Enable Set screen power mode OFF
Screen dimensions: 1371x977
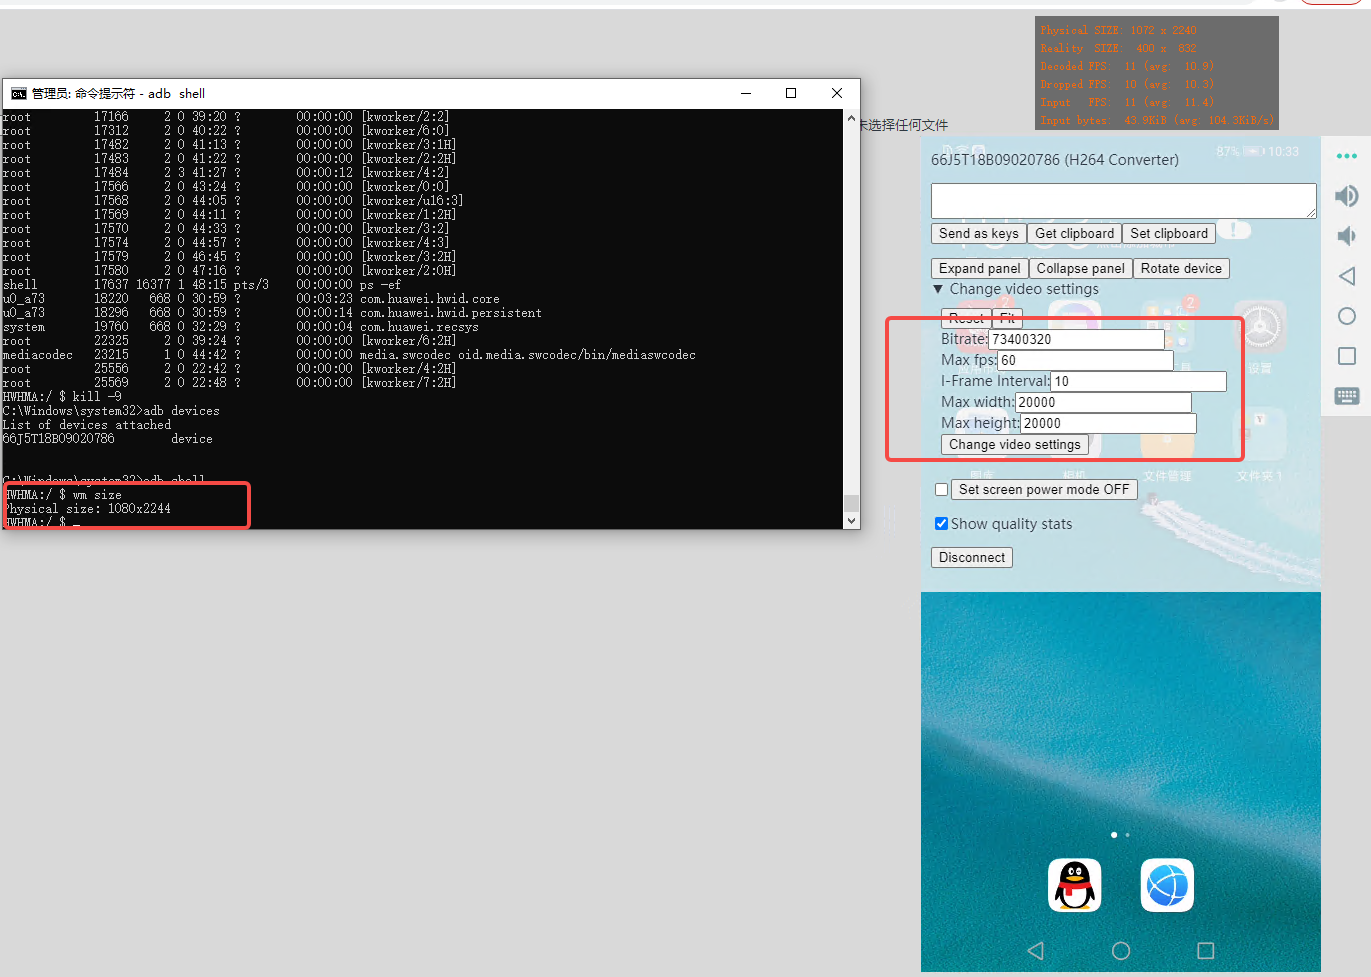pyautogui.click(x=941, y=489)
